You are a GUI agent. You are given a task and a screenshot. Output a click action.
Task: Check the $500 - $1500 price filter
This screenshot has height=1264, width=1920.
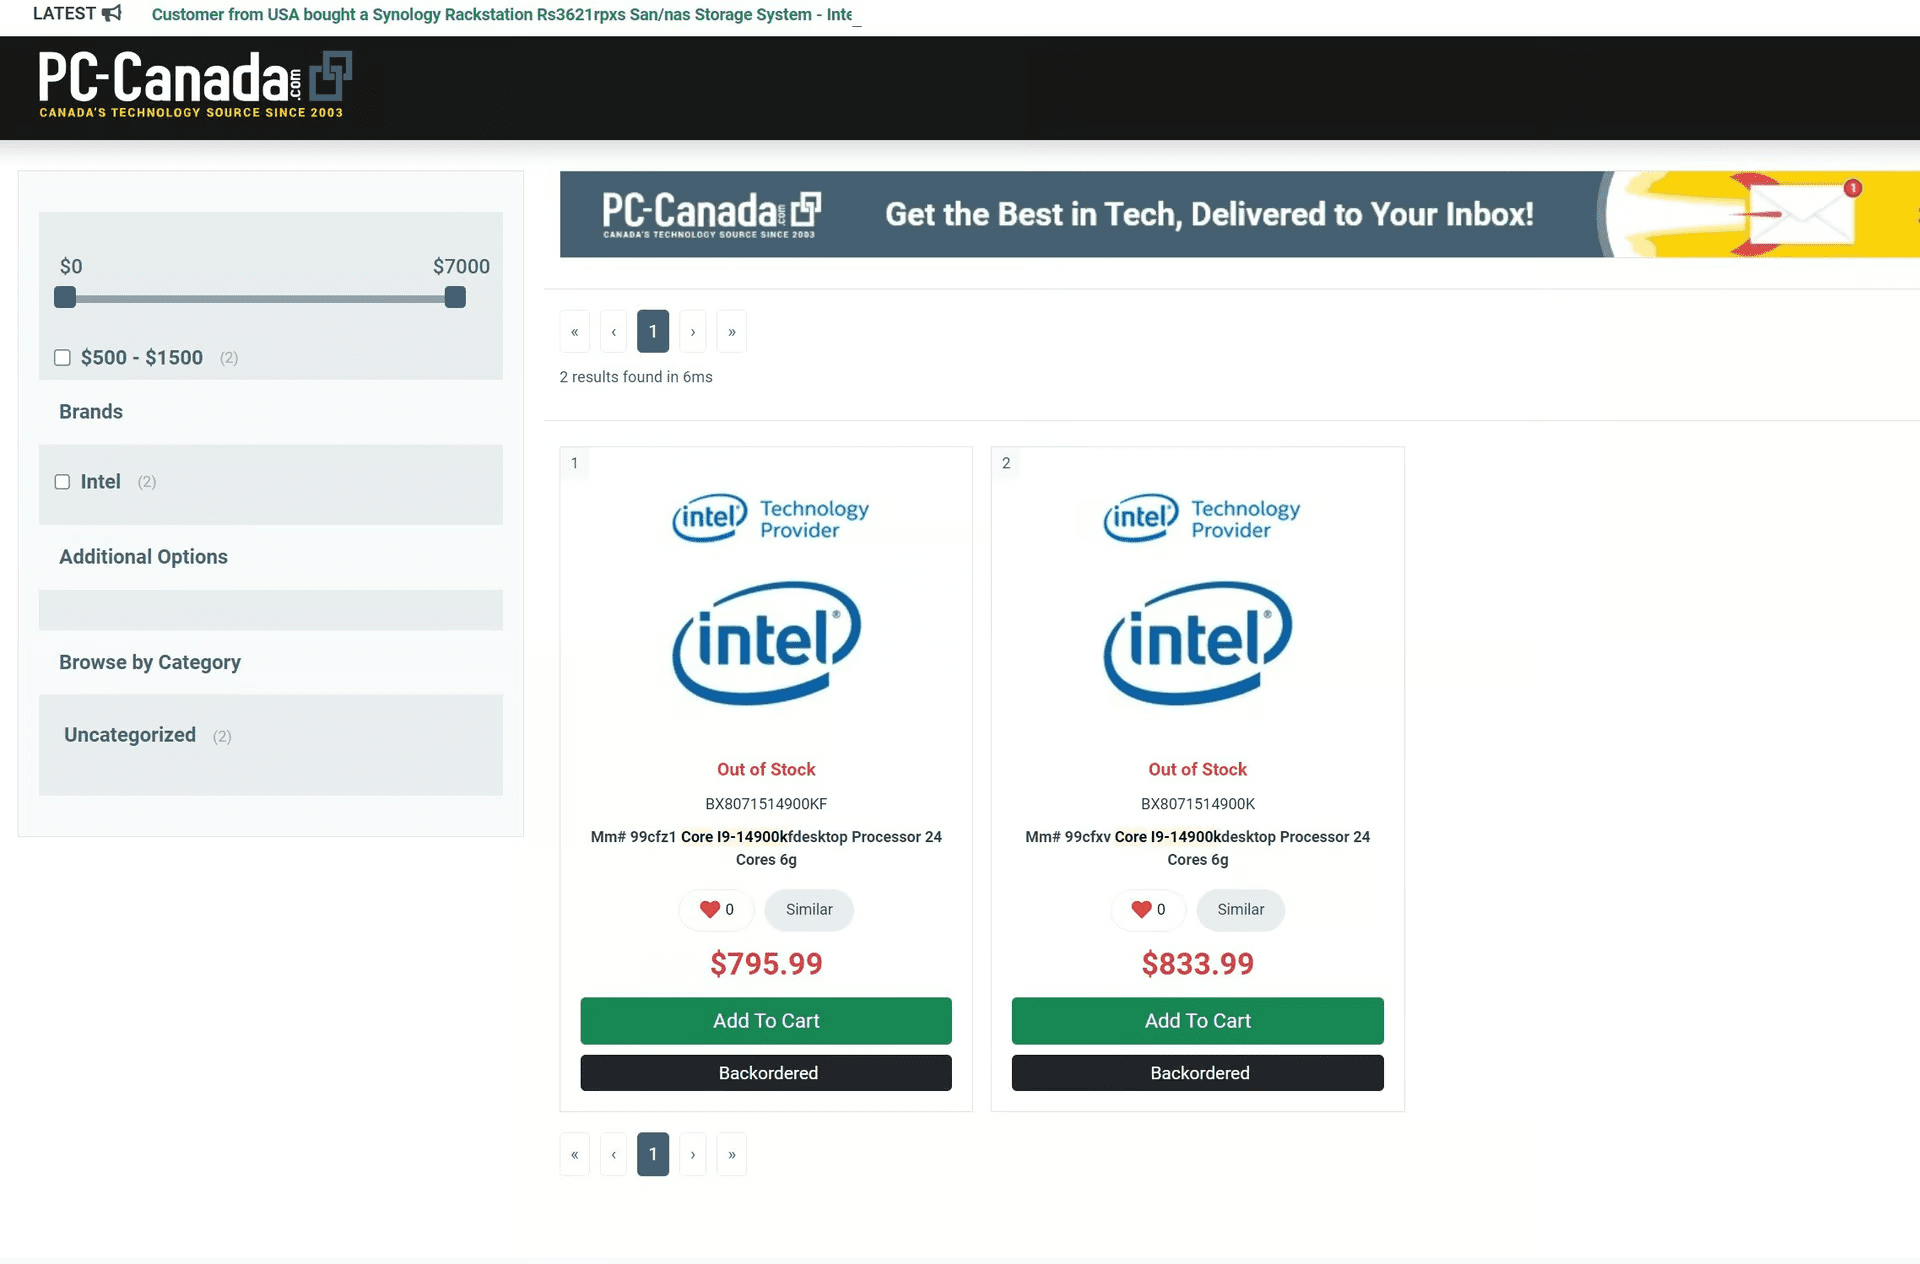[x=62, y=357]
